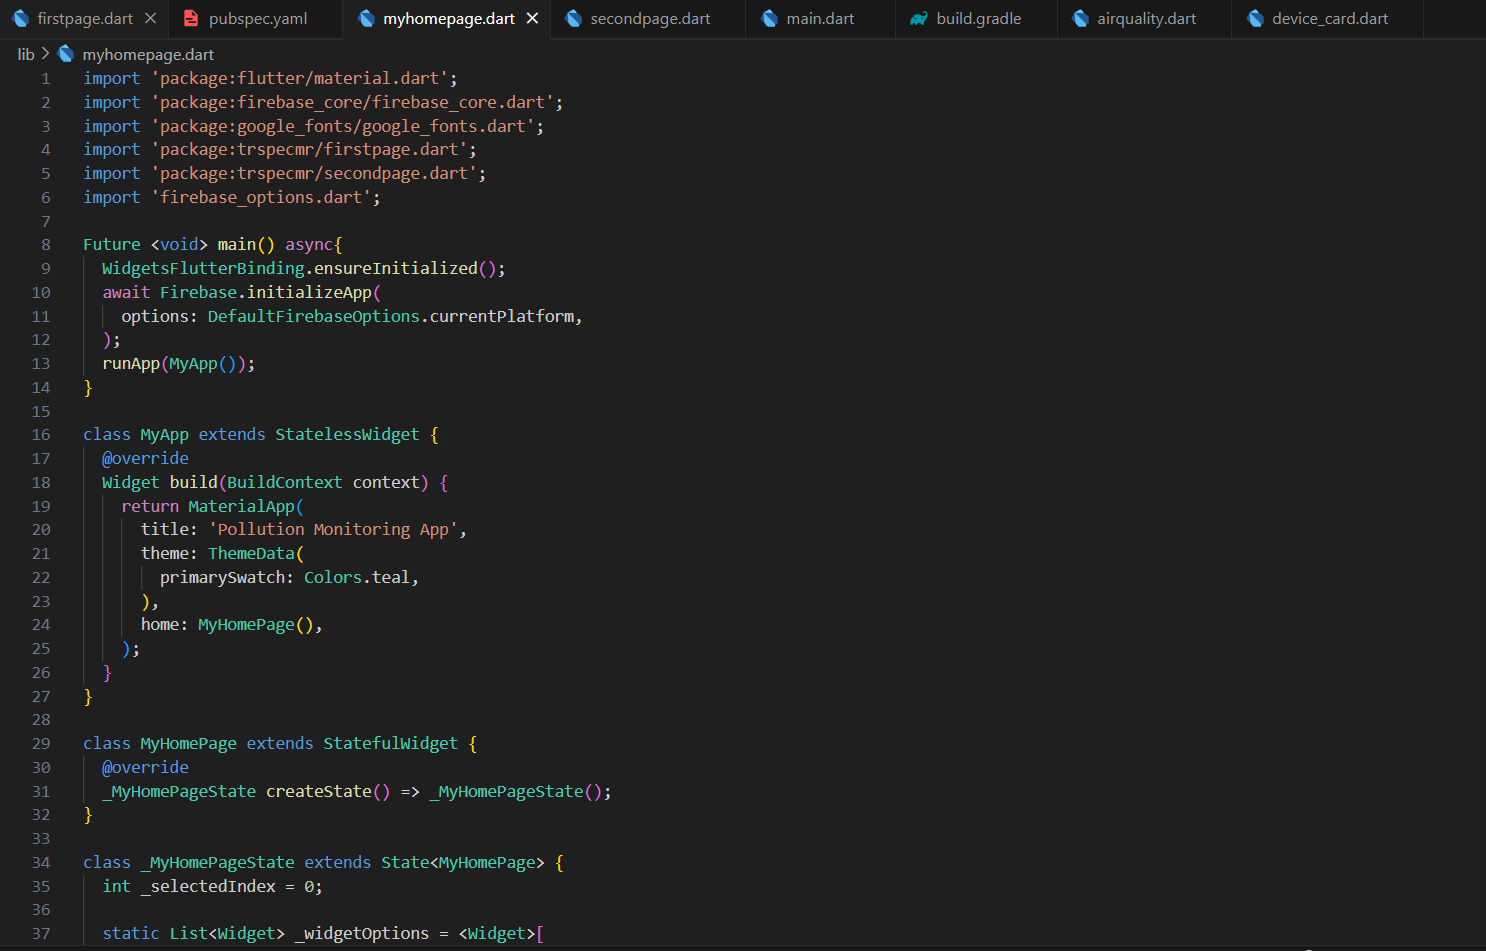
Task: Click the 'firebase_options.dart' import string
Action: (265, 197)
